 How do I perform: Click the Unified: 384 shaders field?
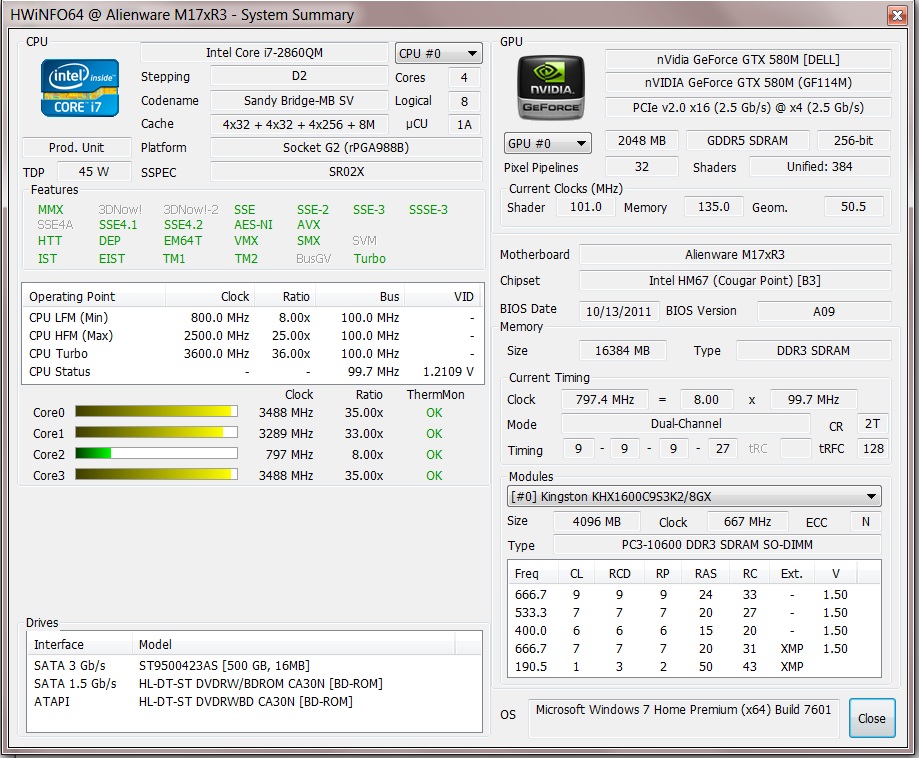click(819, 166)
